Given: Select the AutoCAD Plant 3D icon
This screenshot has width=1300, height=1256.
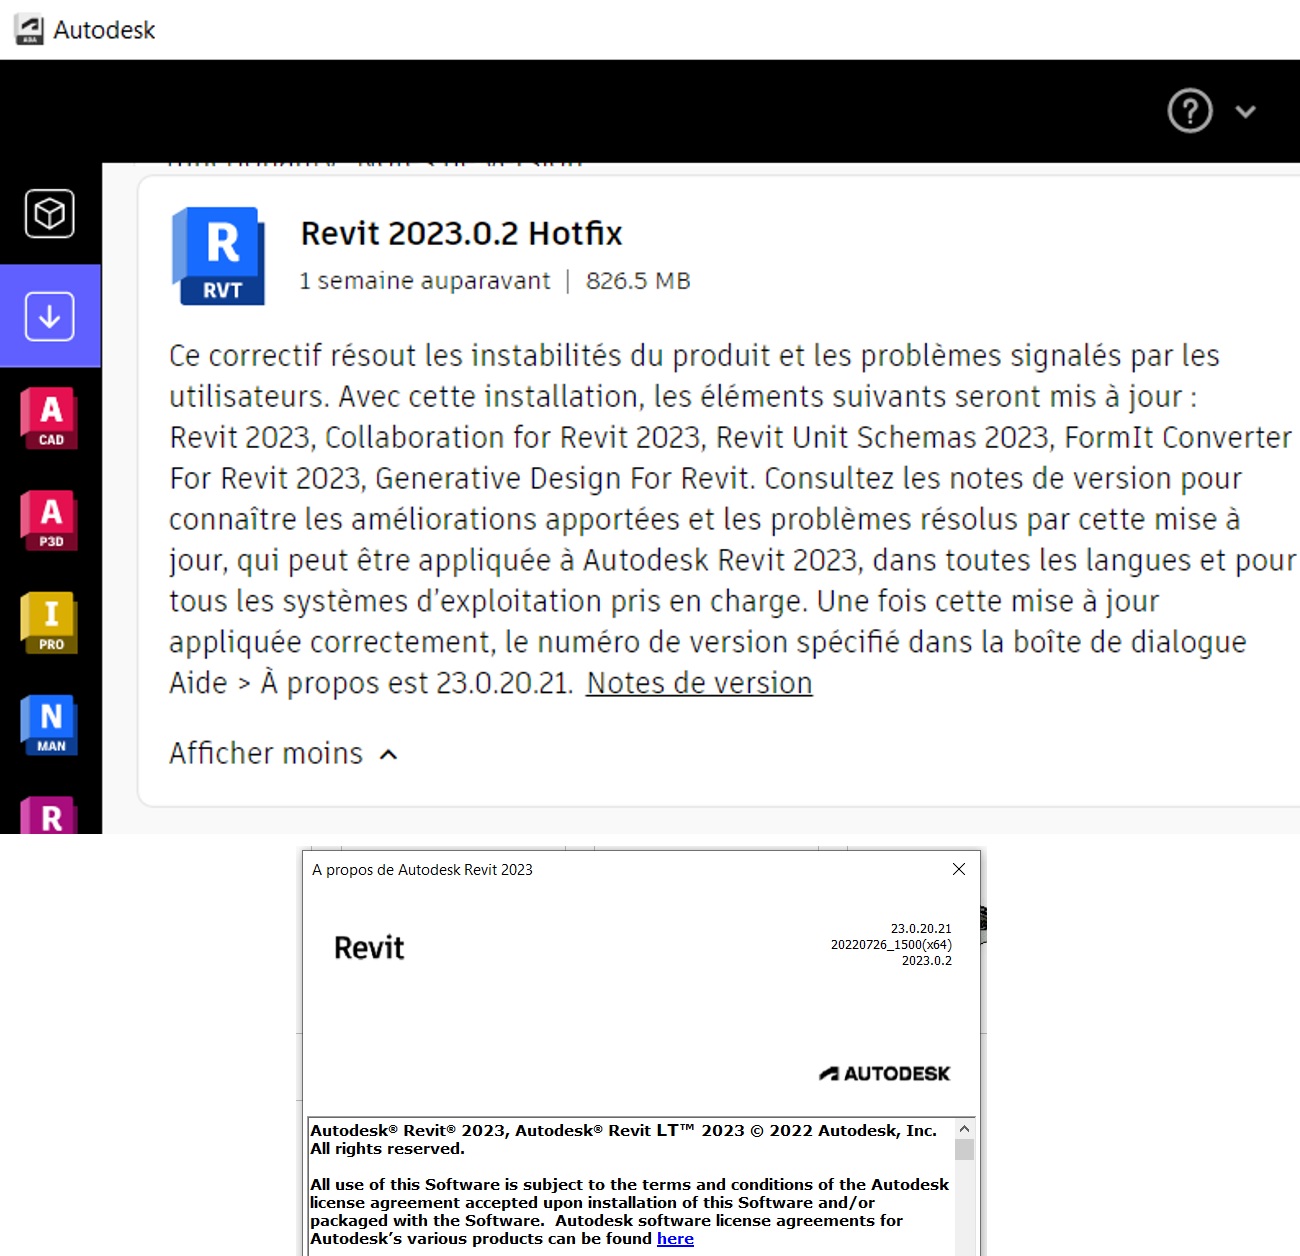Looking at the screenshot, I should click(49, 520).
